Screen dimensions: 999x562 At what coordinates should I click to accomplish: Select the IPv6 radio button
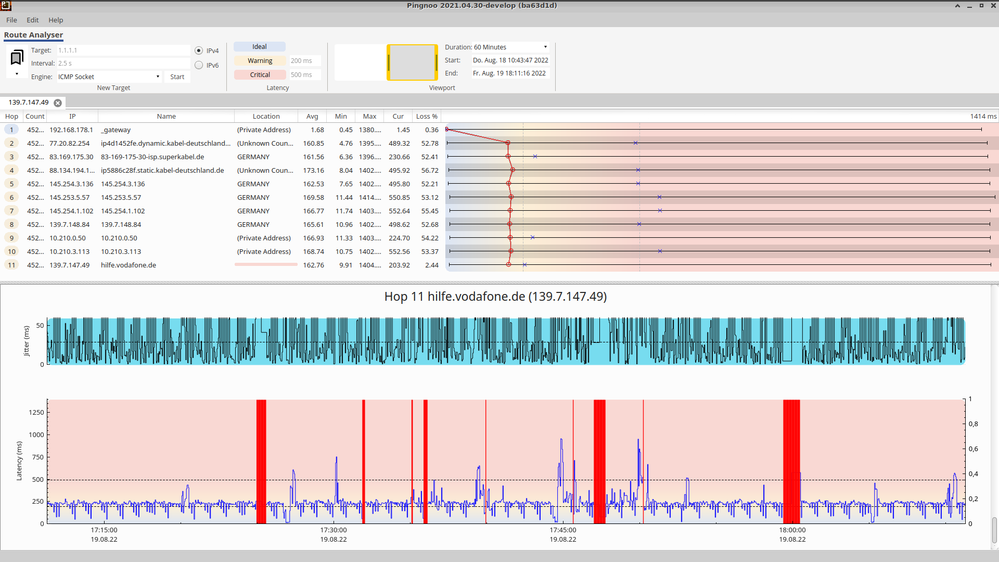(x=199, y=65)
